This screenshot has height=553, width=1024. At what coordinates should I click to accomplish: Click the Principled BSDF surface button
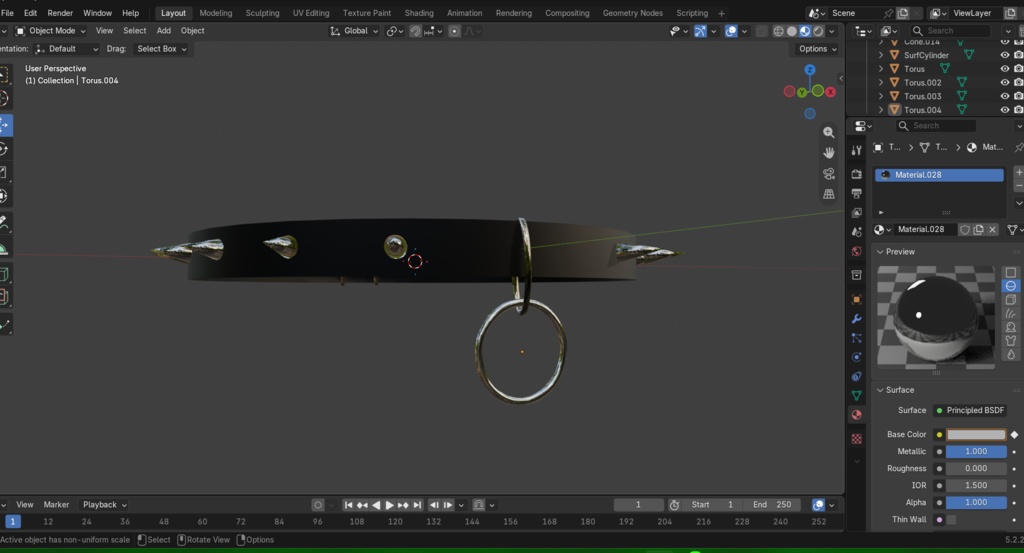pyautogui.click(x=970, y=410)
